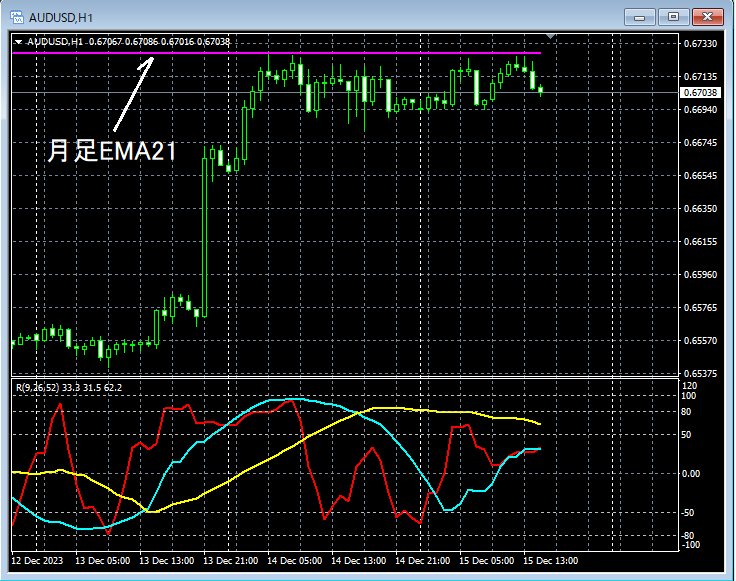
Task: Click the AUDUSD,H1 OHLC header text
Action: 129,42
